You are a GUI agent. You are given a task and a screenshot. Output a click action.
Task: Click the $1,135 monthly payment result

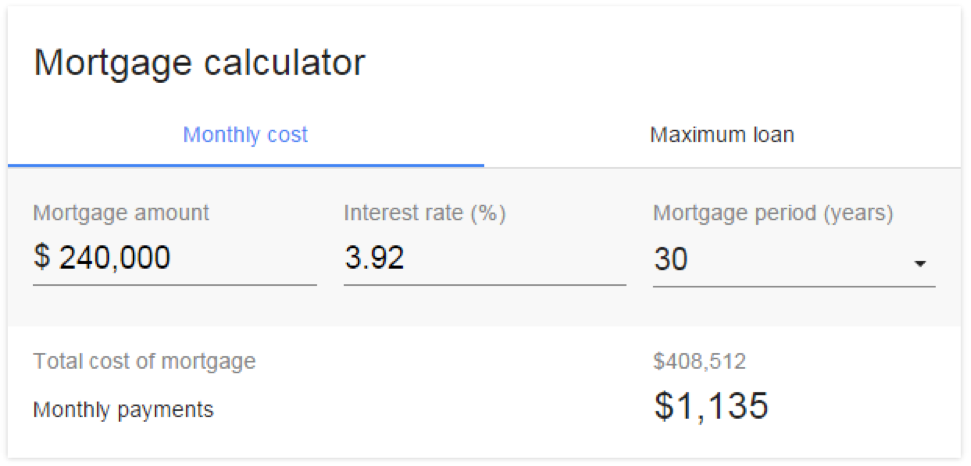pos(711,407)
